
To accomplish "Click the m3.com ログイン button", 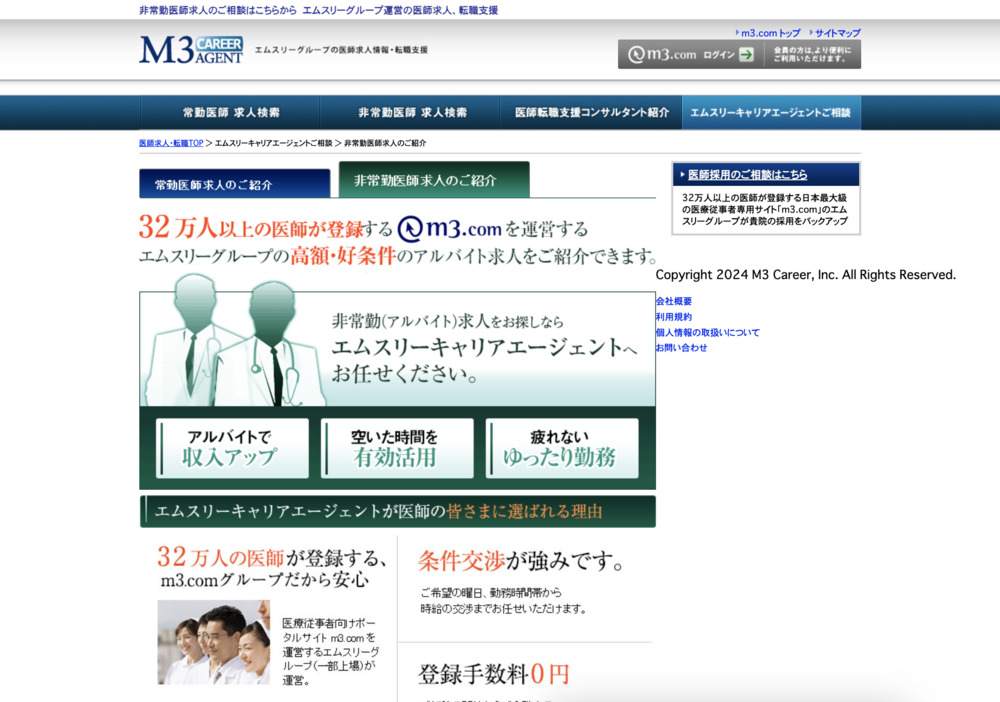I will [x=691, y=54].
